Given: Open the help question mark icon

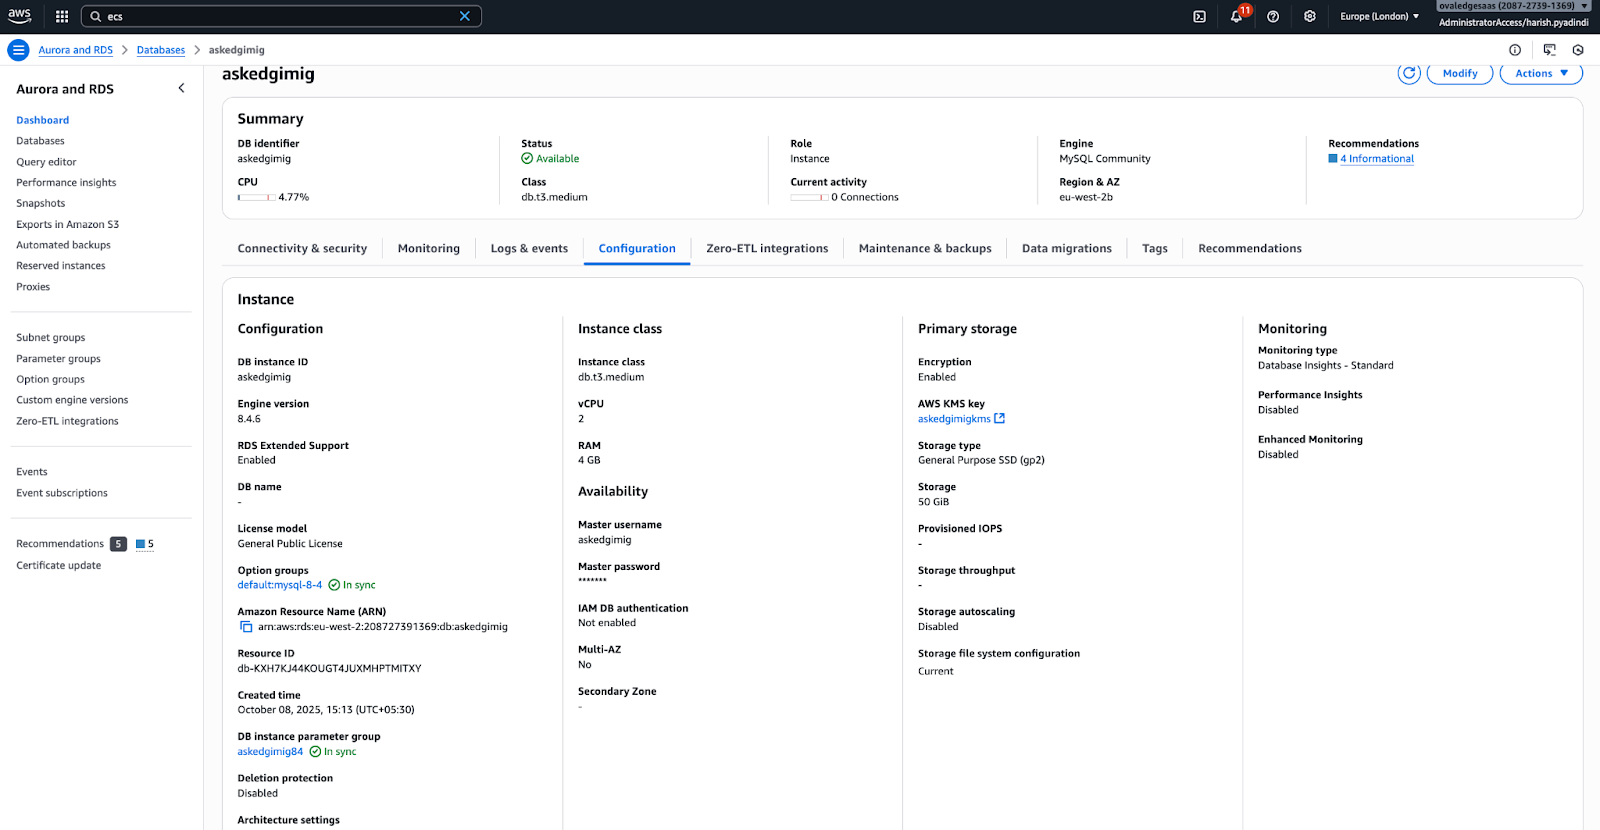Looking at the screenshot, I should point(1273,16).
